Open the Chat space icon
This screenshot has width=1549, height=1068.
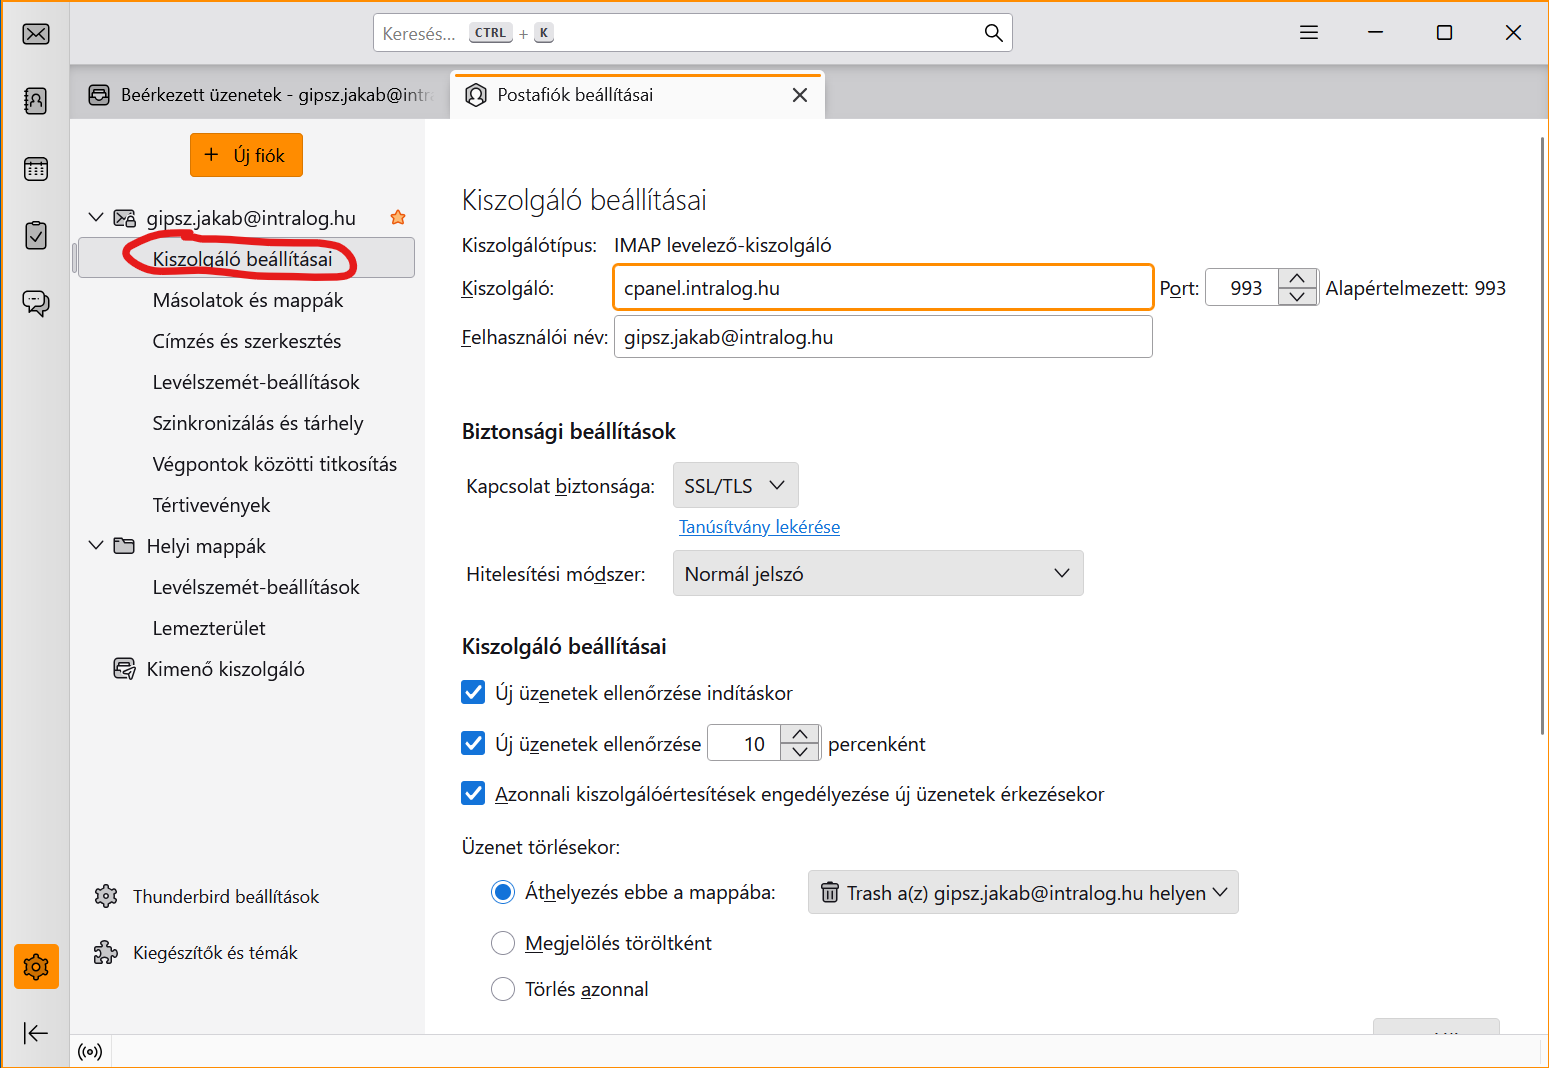pos(36,303)
